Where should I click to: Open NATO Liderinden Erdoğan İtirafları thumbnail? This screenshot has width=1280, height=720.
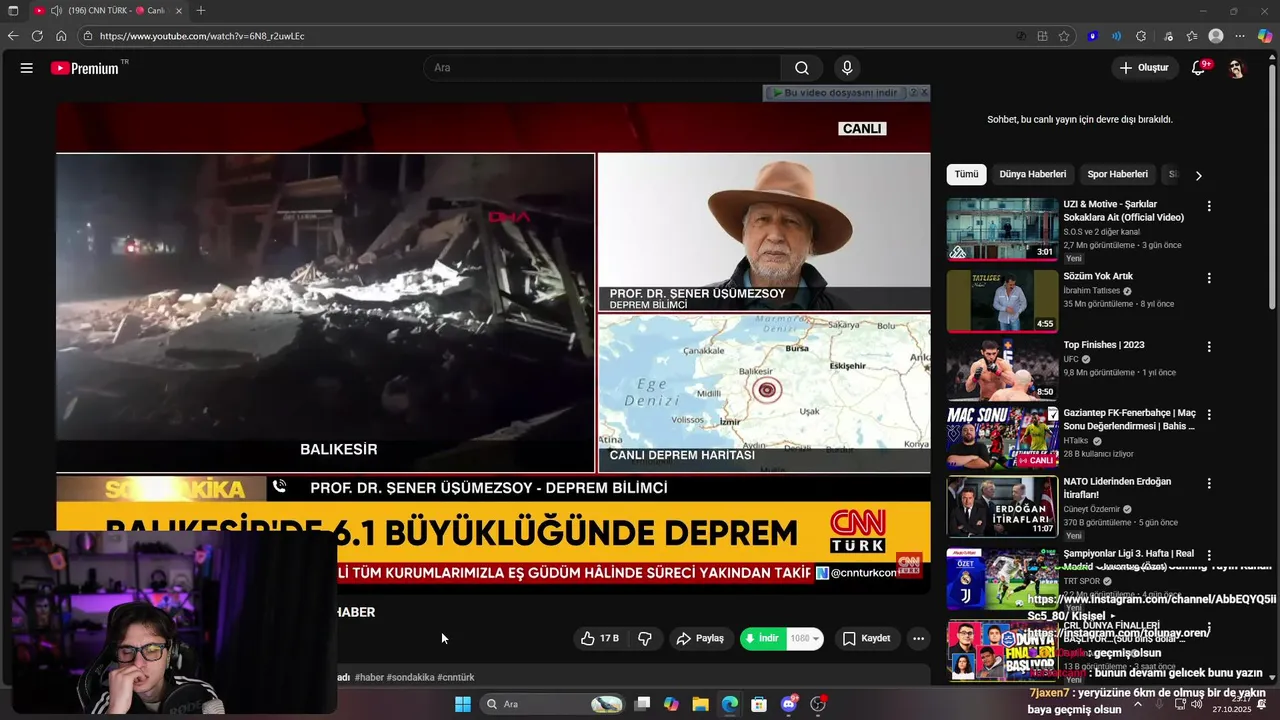coord(1002,506)
